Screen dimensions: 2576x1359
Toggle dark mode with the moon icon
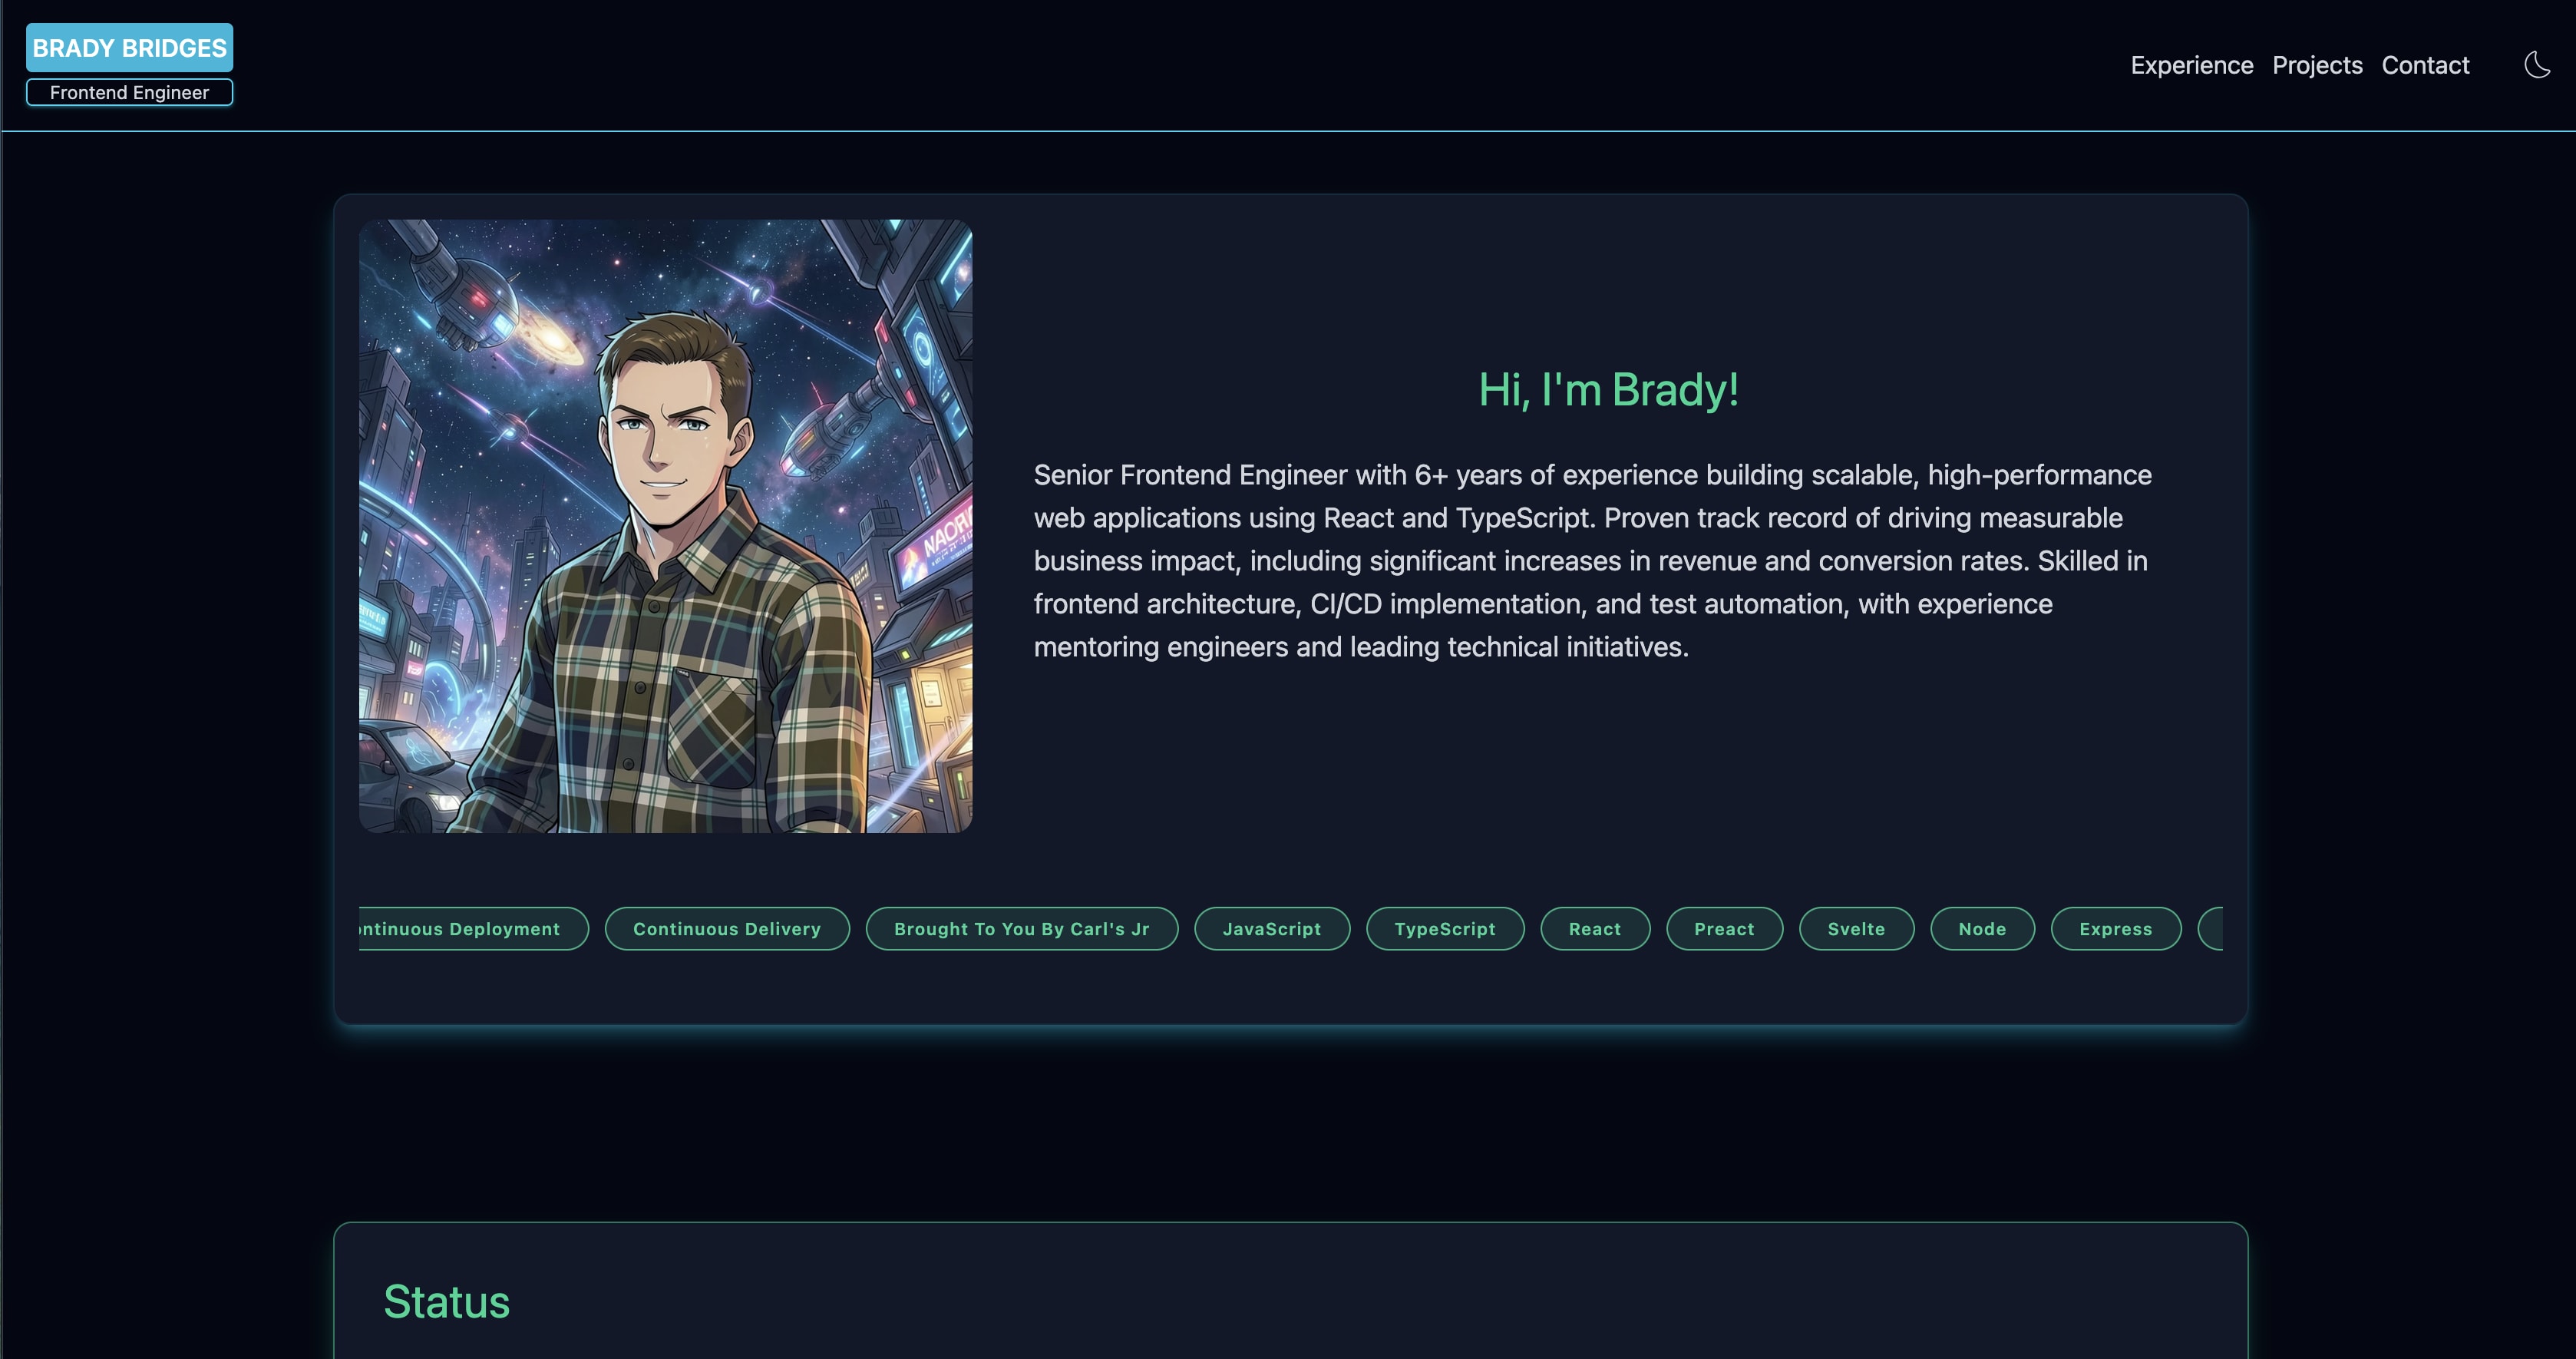pyautogui.click(x=2537, y=65)
